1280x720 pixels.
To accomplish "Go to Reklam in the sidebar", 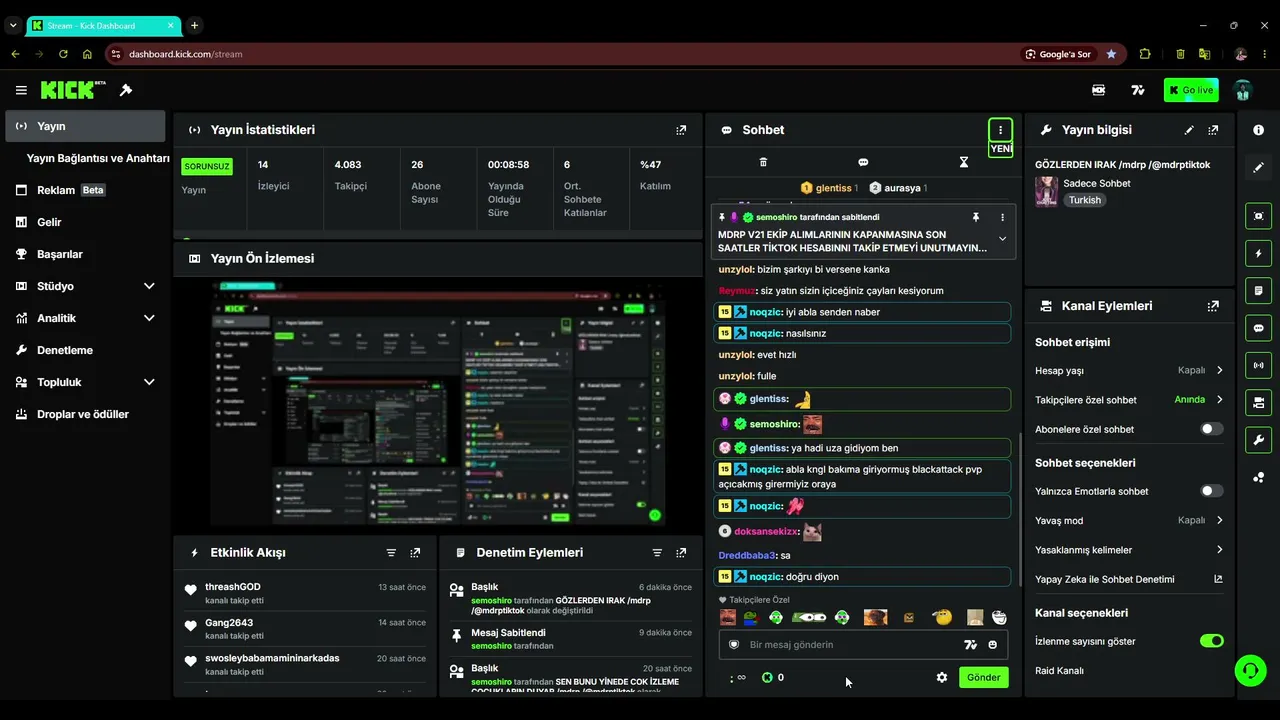I will (85, 190).
